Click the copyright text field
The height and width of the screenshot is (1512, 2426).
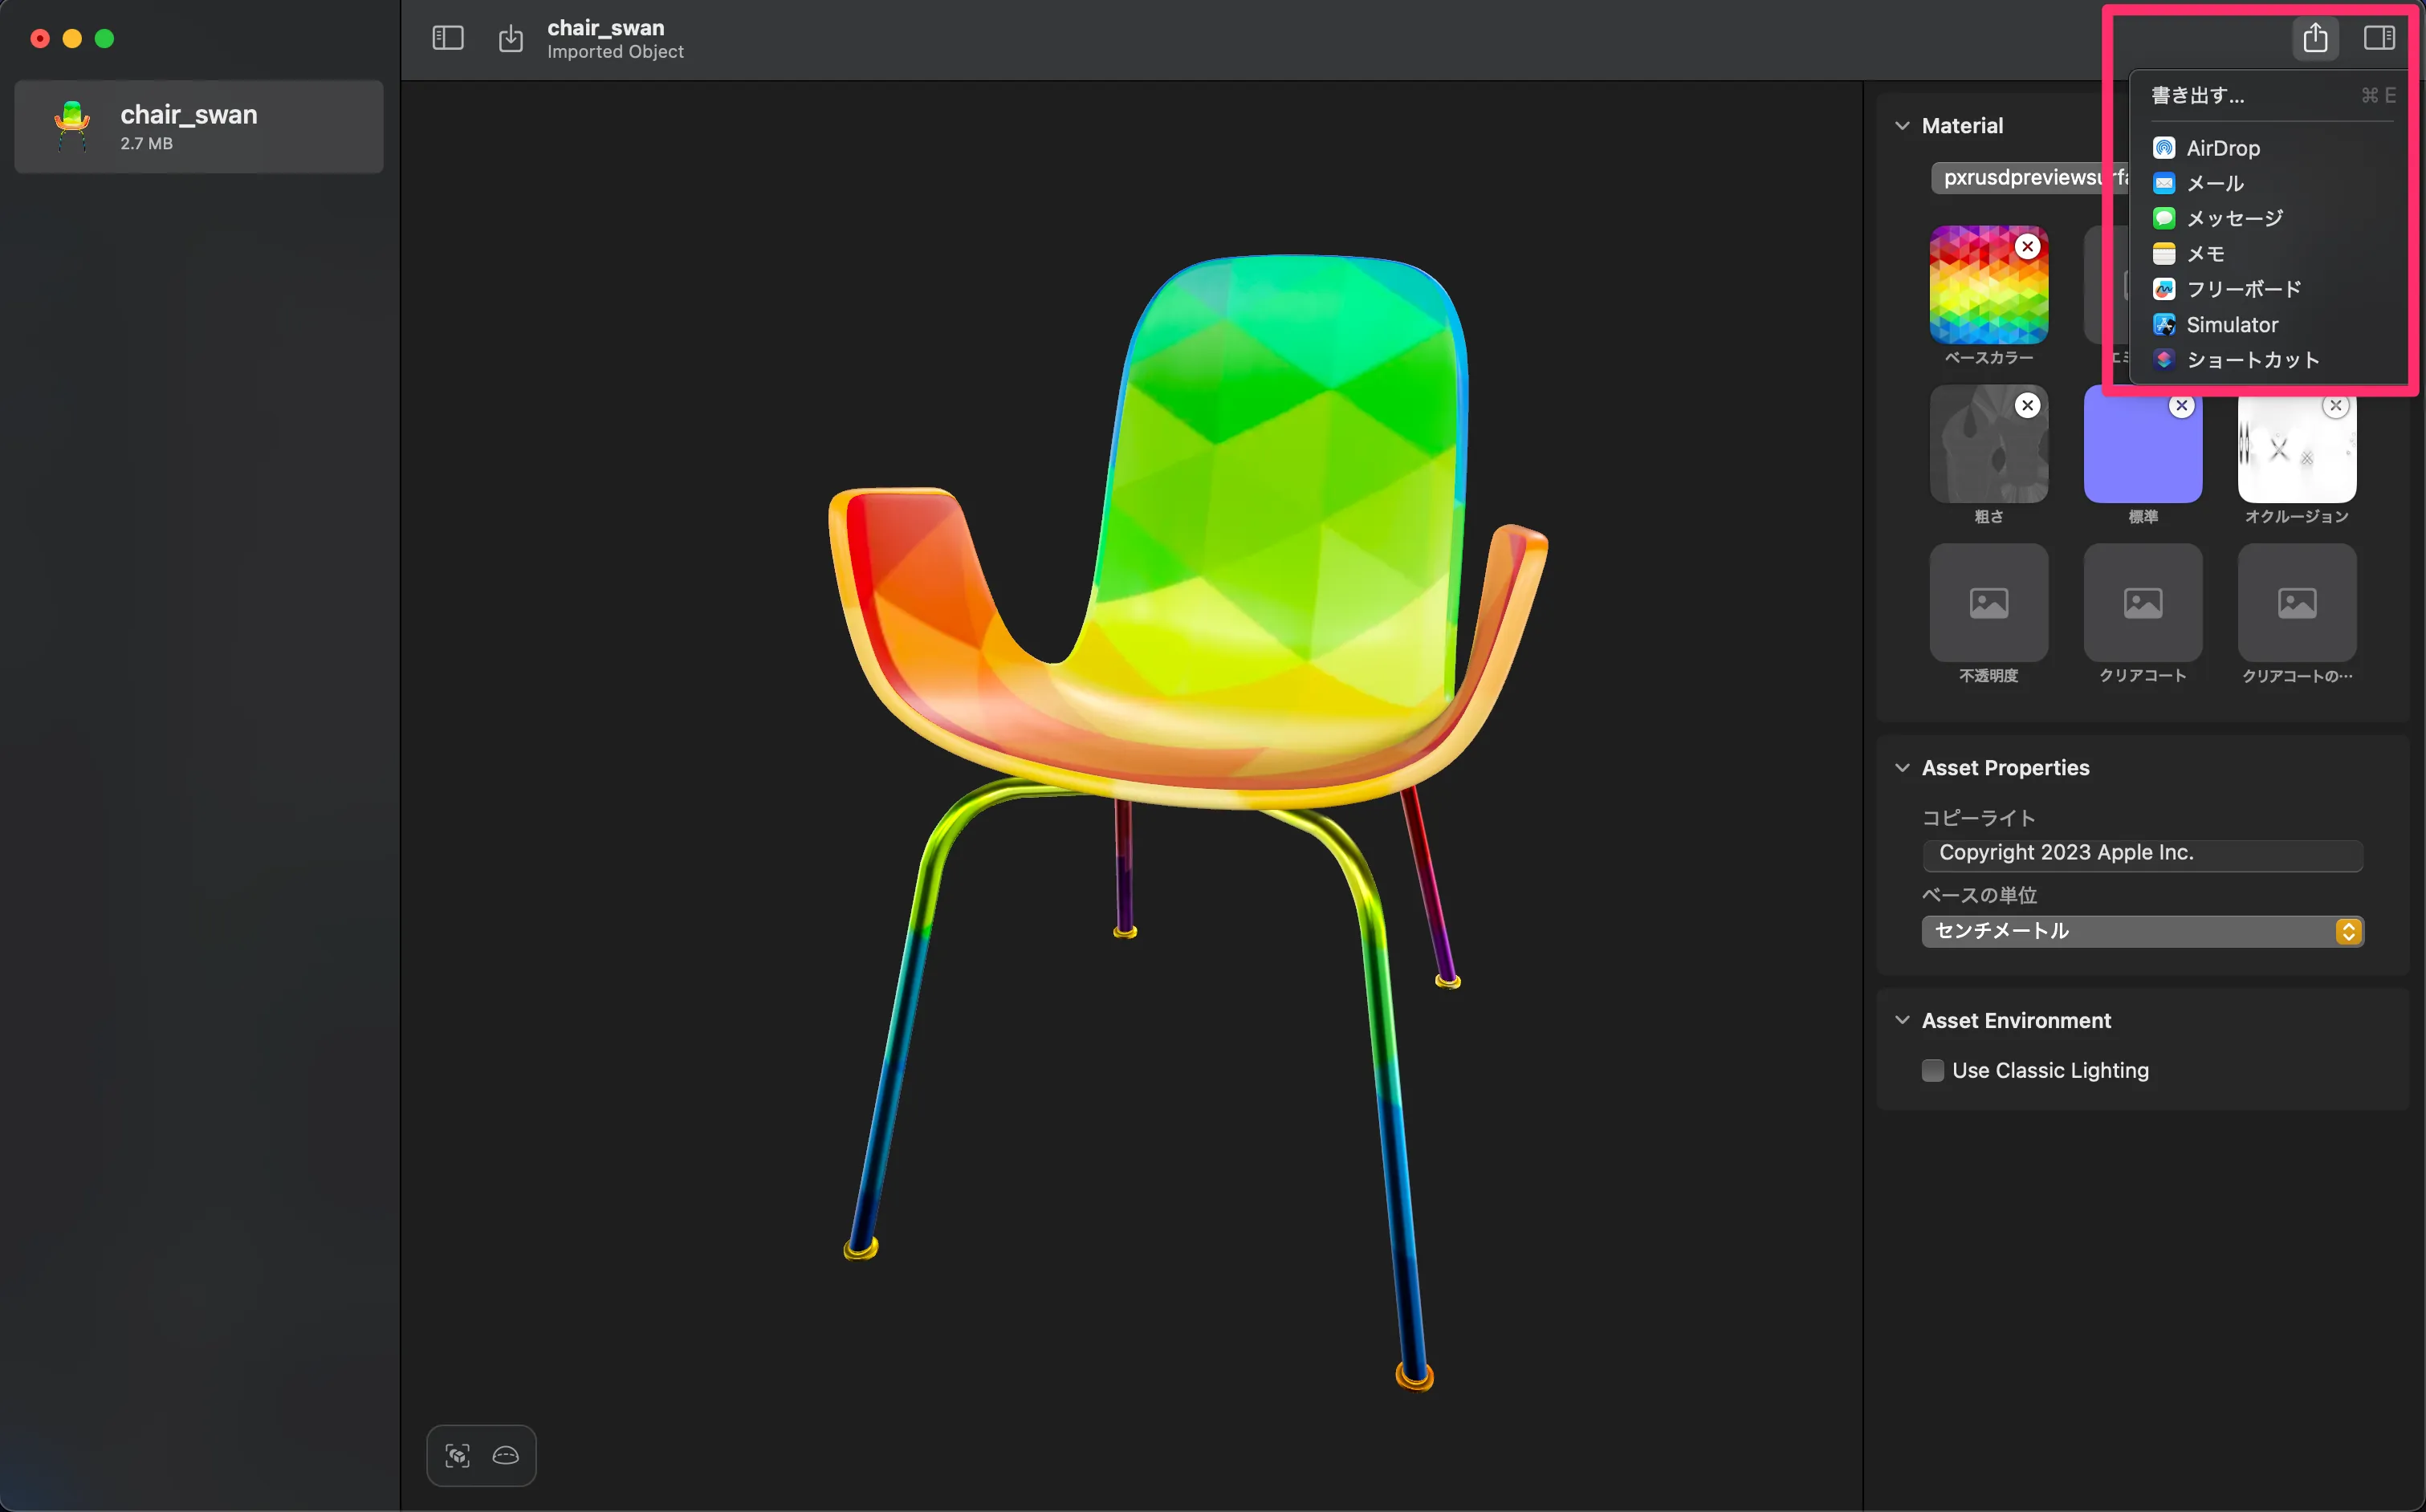coord(2141,853)
